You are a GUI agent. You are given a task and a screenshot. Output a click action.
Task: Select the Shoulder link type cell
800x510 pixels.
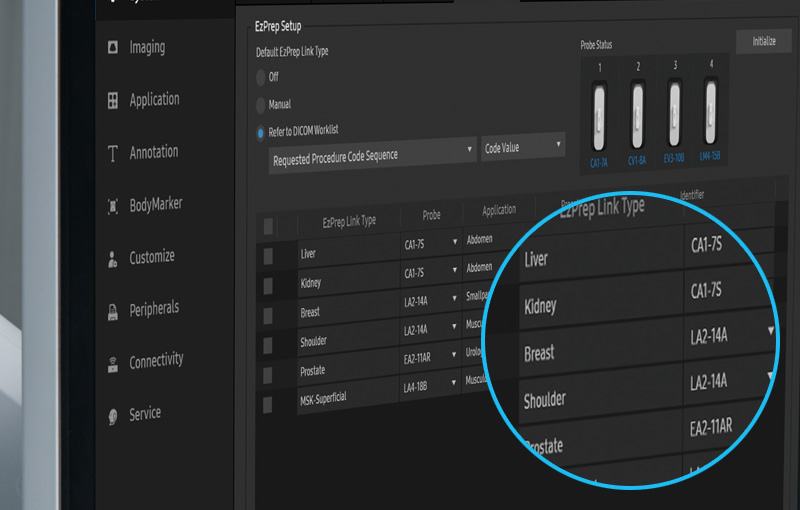click(x=348, y=337)
